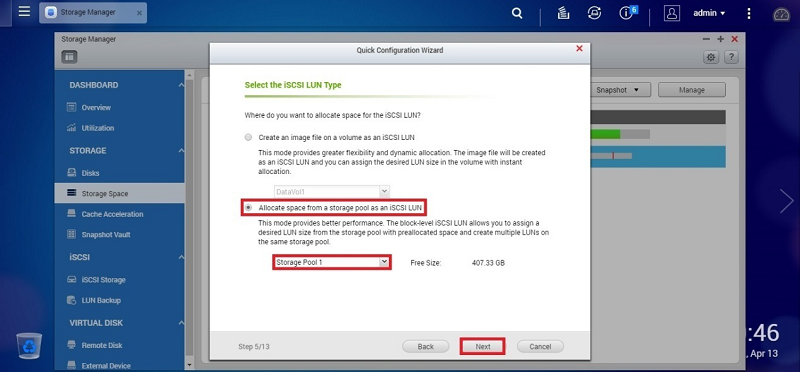800x372 pixels.
Task: Collapse the STORAGE section
Action: coord(181,151)
